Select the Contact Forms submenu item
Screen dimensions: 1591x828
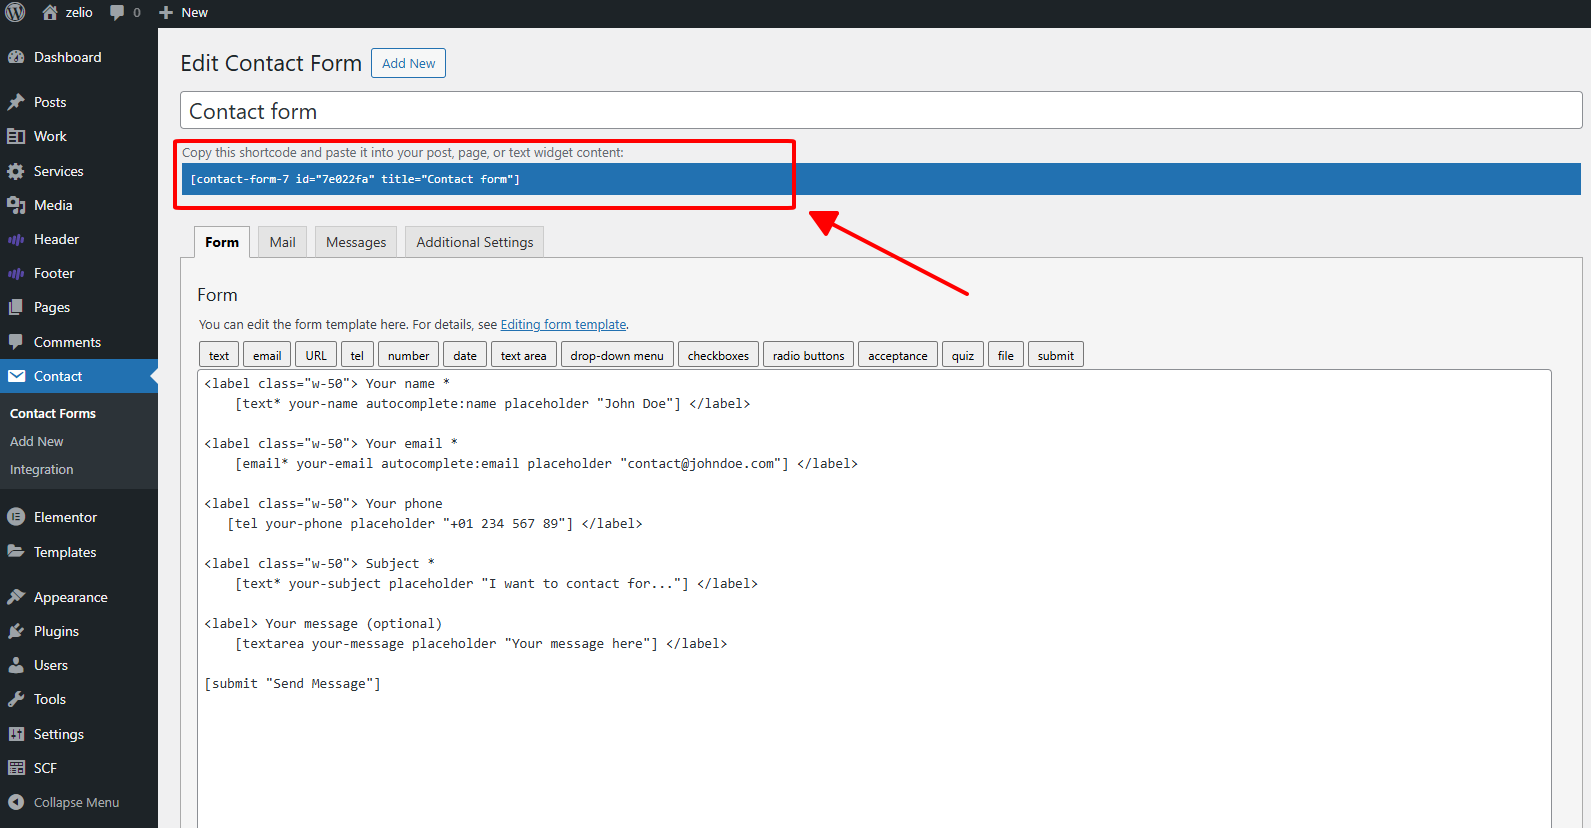(x=53, y=413)
